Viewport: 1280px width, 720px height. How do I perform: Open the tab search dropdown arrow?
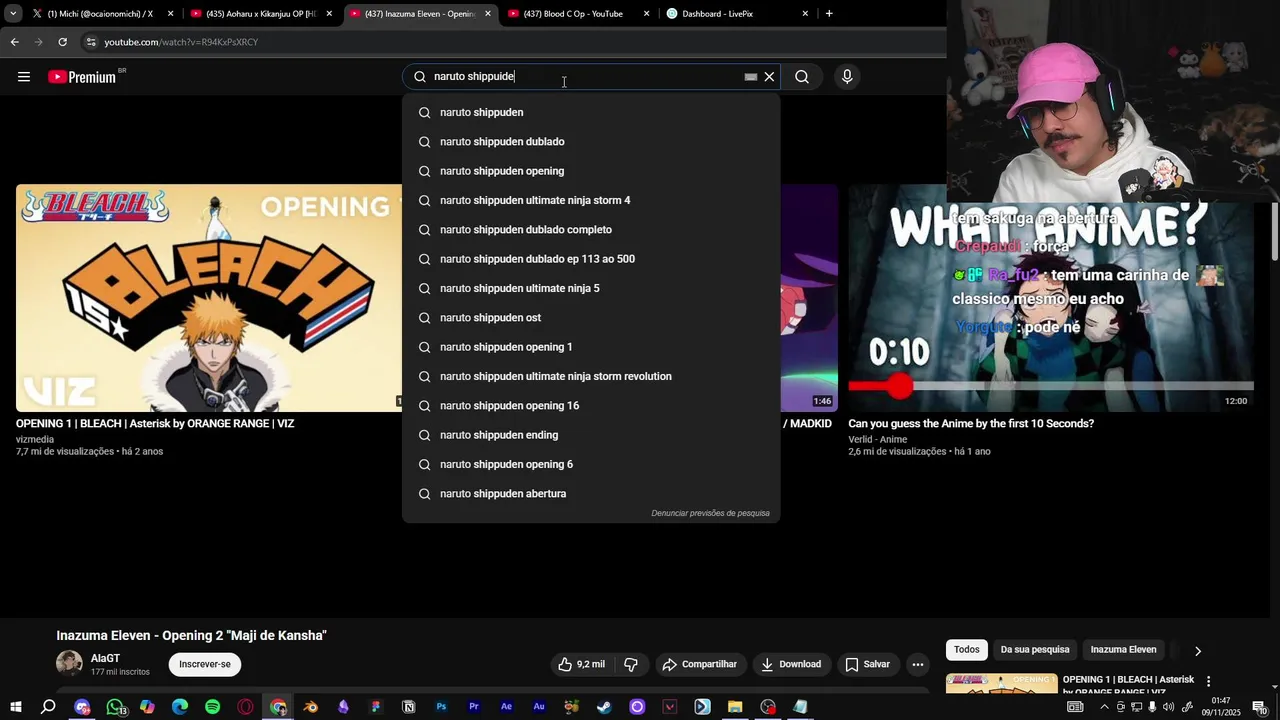pyautogui.click(x=12, y=14)
